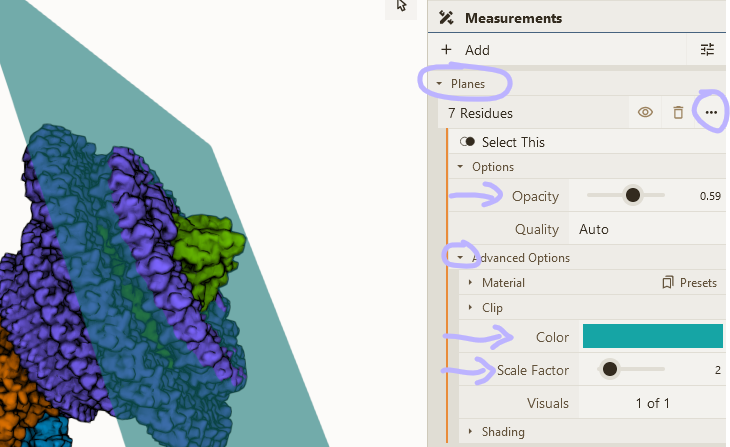Viewport: 730px width, 447px height.
Task: Open the measurement settings sliders icon
Action: [x=707, y=50]
